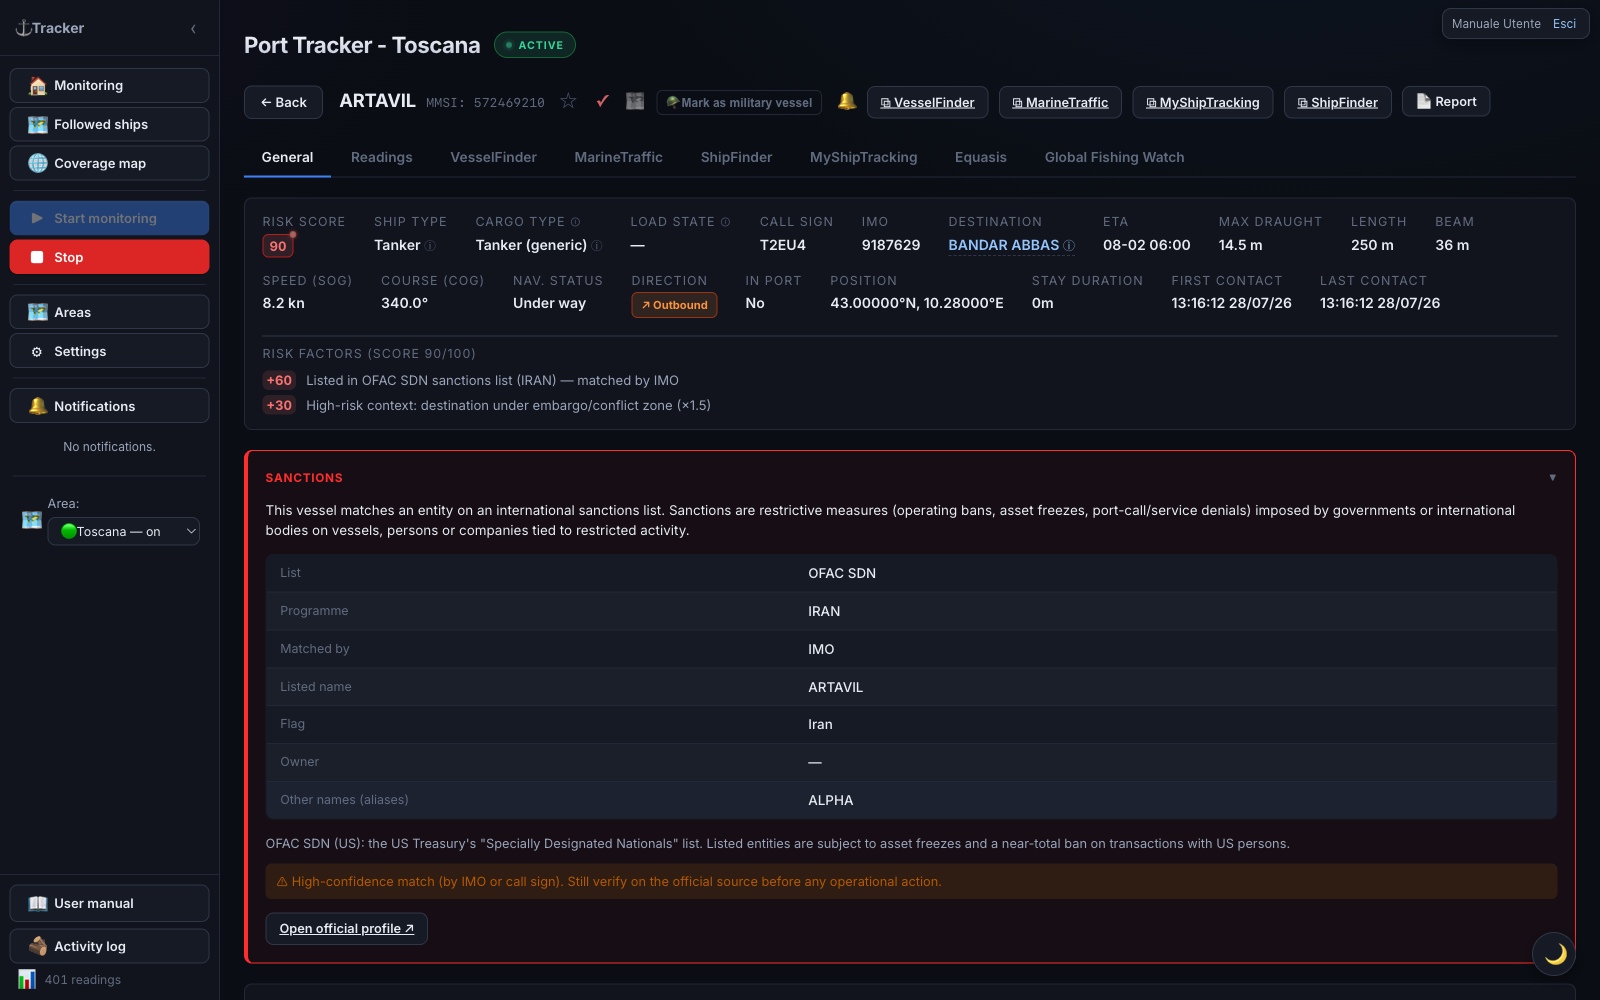Switch to the ShipFinder tab

pos(736,158)
